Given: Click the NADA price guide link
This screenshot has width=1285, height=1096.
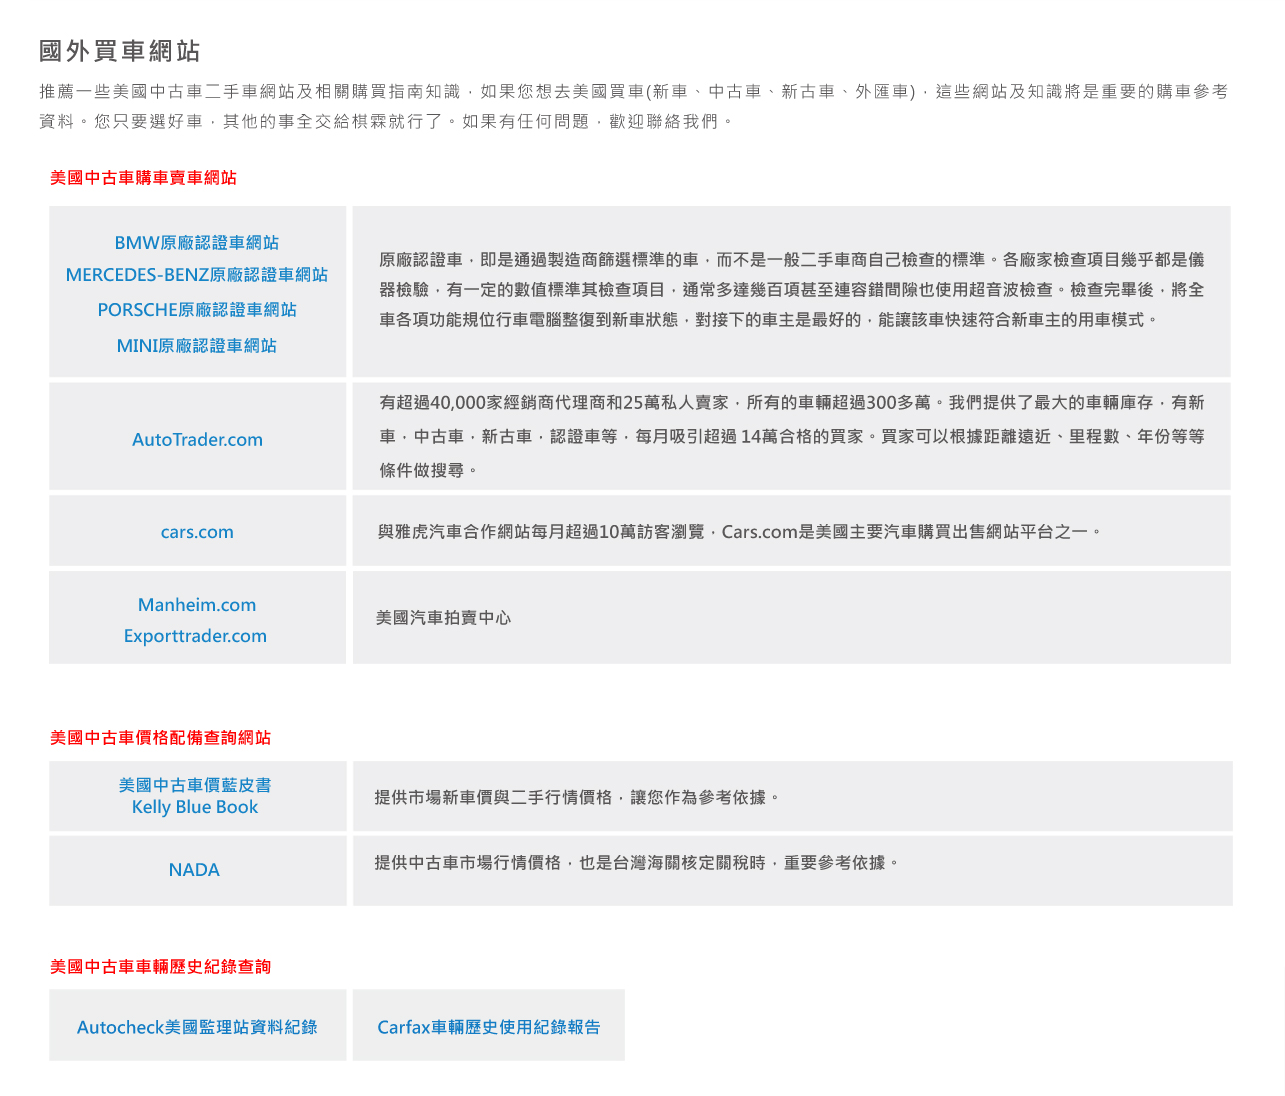Looking at the screenshot, I should [x=194, y=870].
